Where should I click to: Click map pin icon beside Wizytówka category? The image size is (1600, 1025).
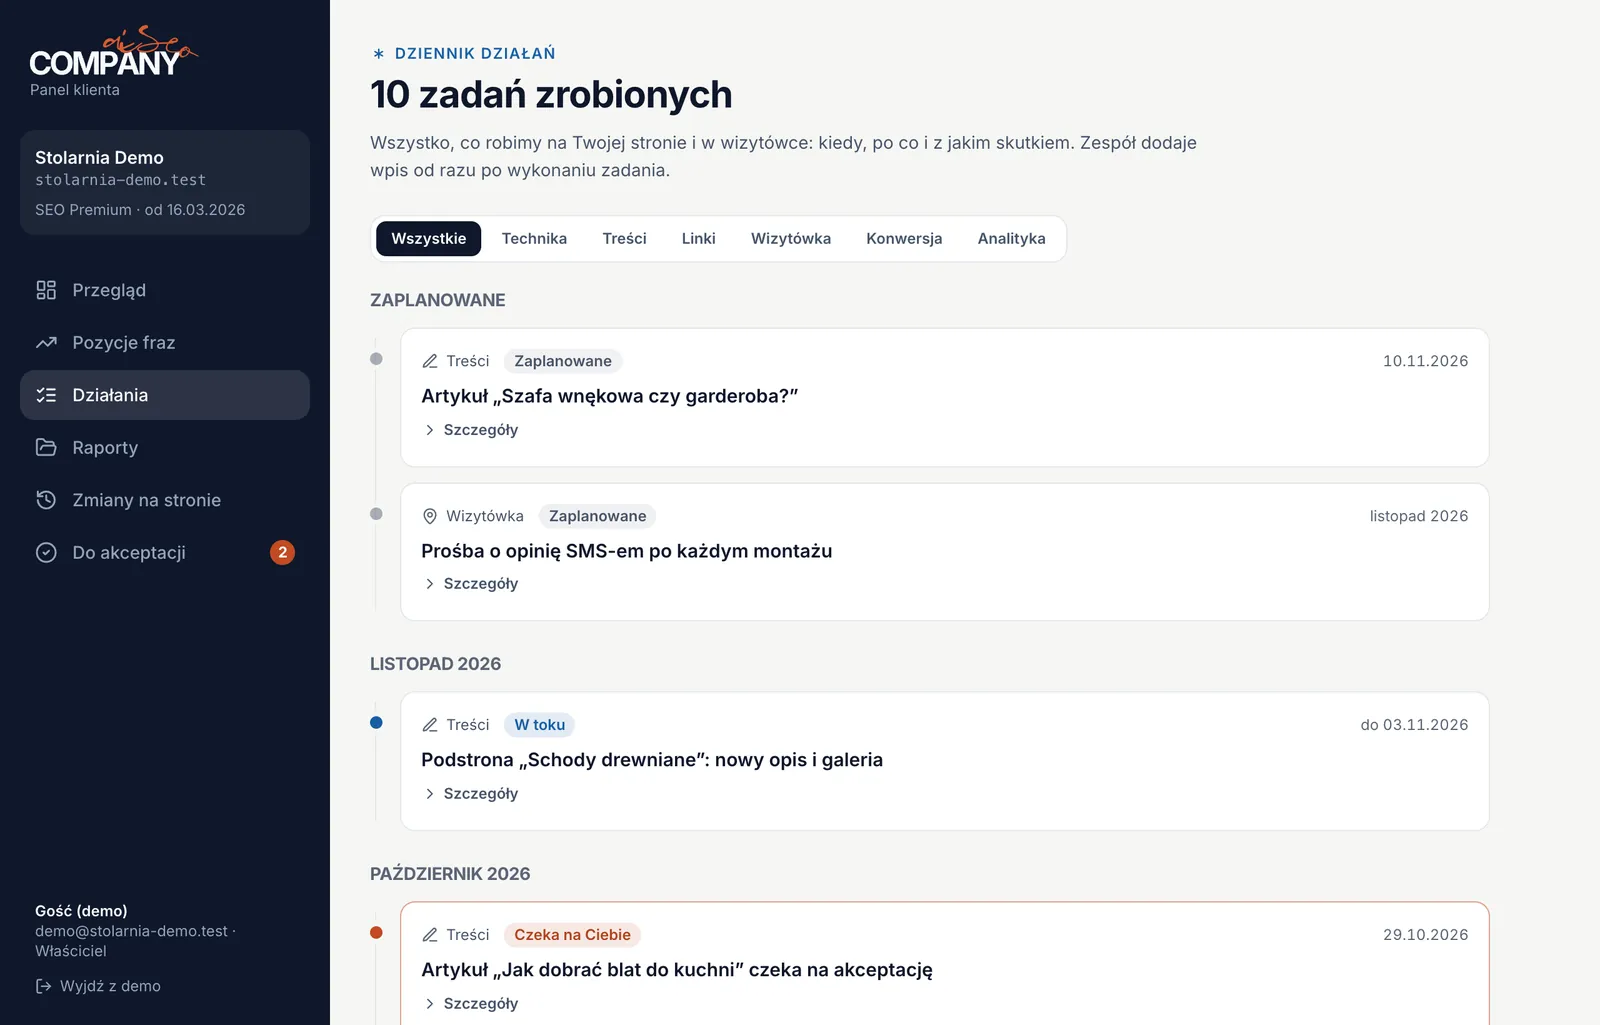point(430,516)
